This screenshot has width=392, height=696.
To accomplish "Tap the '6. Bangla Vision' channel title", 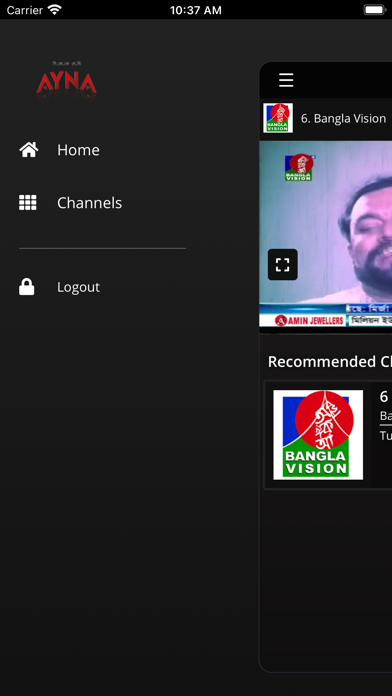I will click(x=343, y=119).
